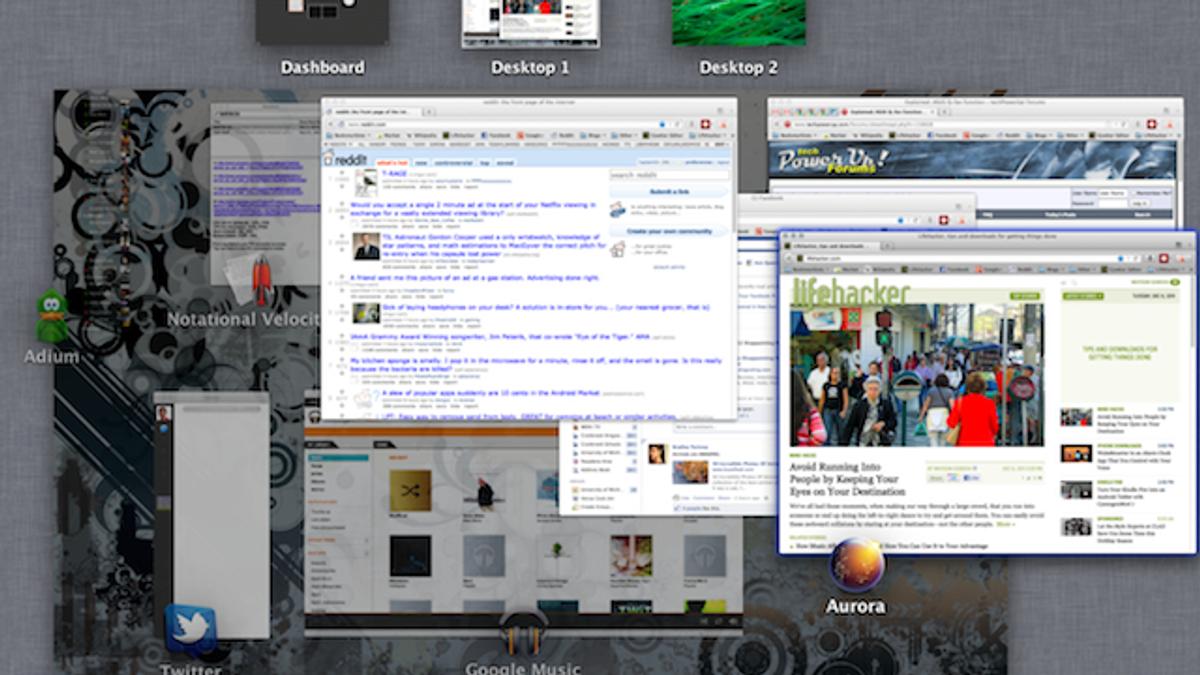Click the Notational Velocity rocket icon
This screenshot has width=1200, height=675.
click(x=261, y=279)
